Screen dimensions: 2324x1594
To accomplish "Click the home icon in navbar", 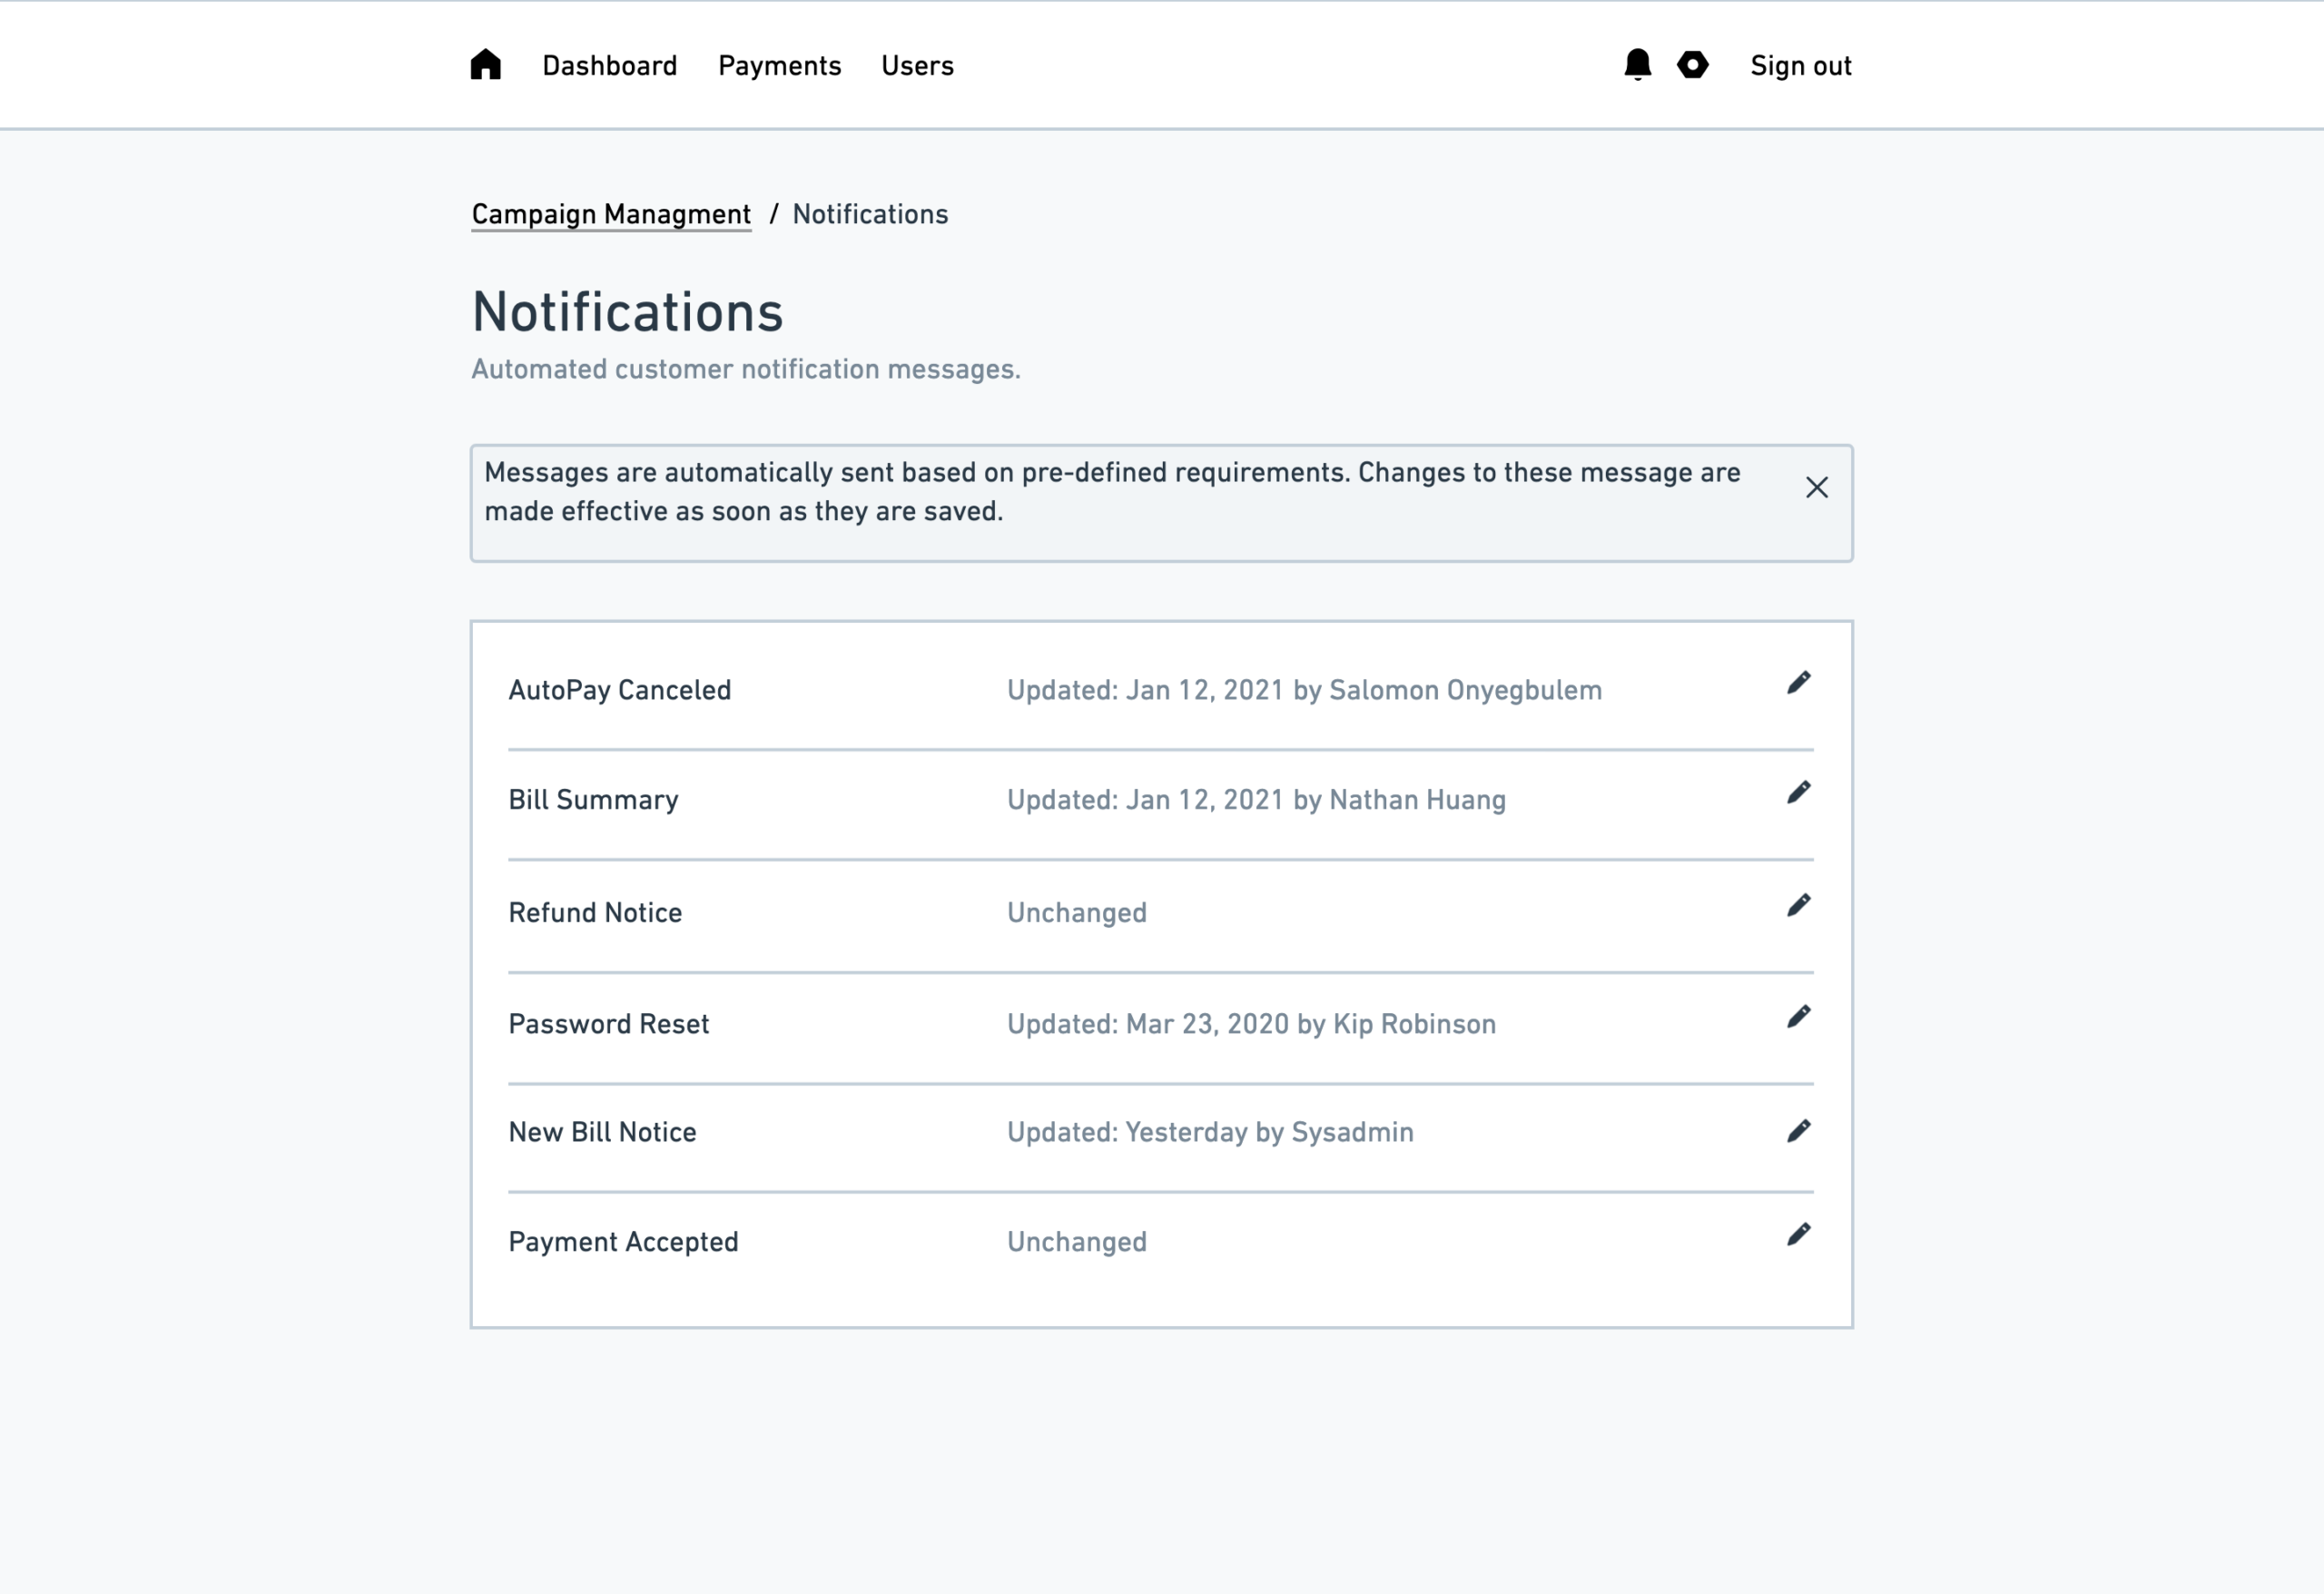I will tap(486, 65).
